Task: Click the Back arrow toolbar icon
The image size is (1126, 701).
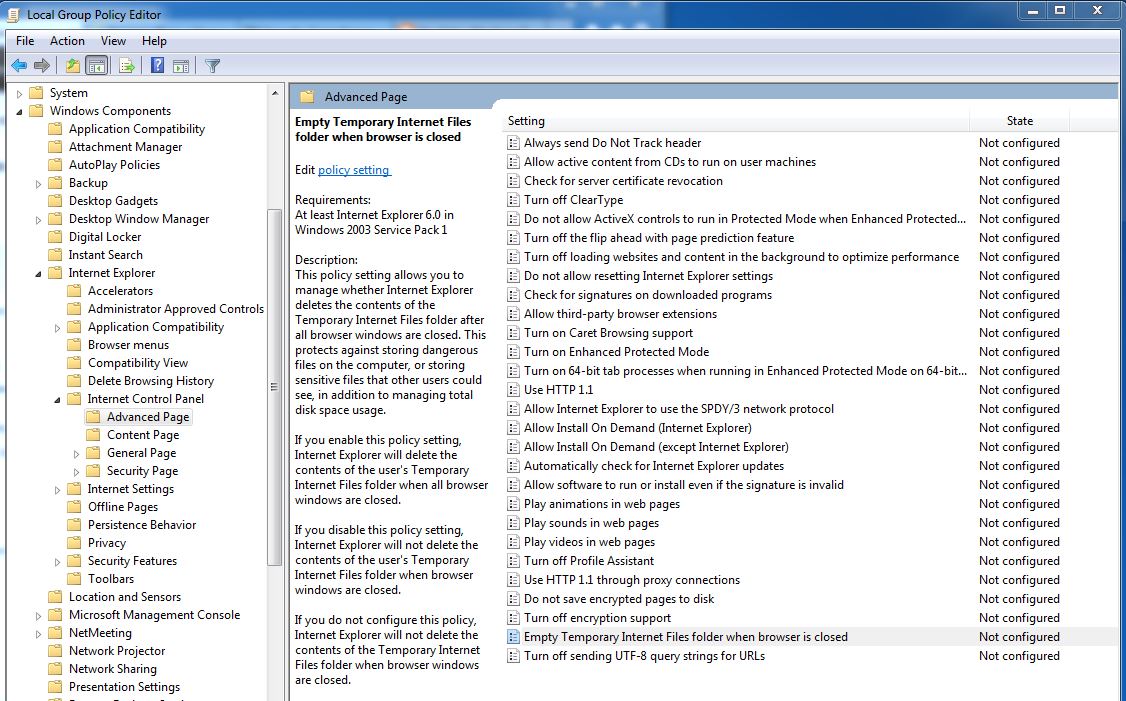Action: click(19, 66)
